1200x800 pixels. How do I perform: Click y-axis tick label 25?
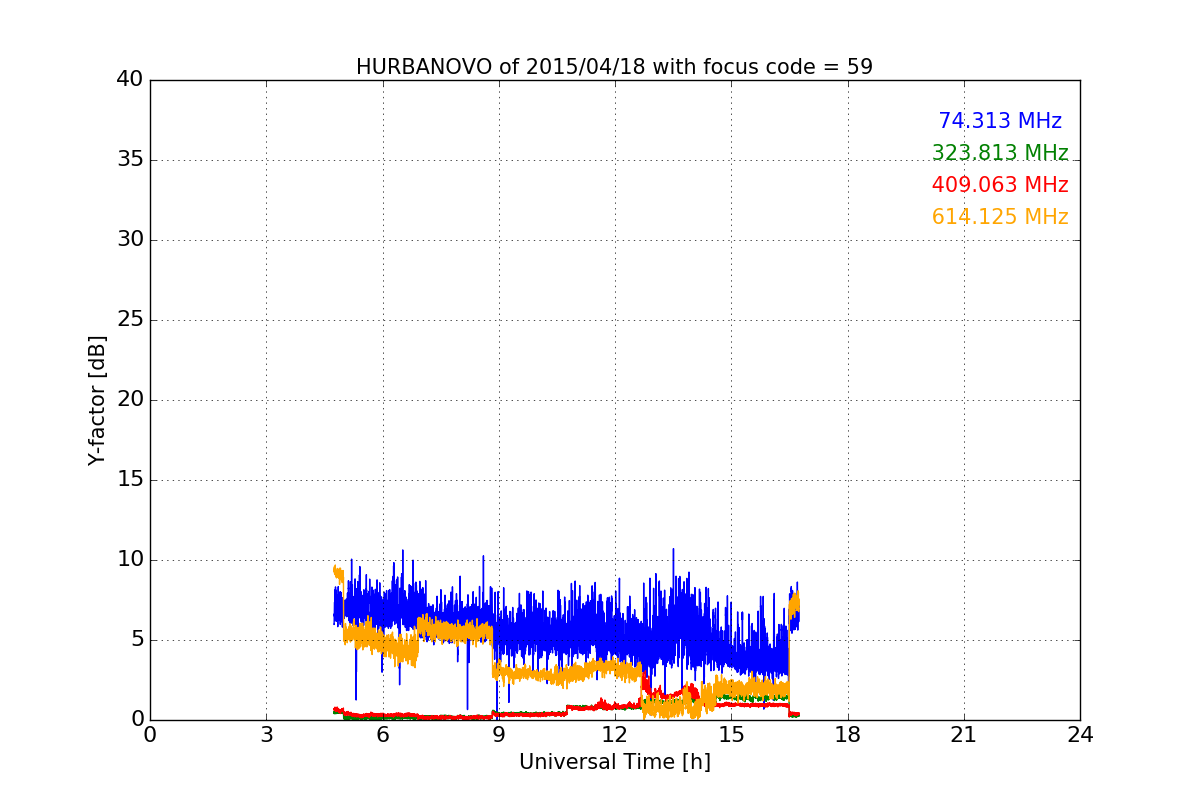tap(130, 320)
